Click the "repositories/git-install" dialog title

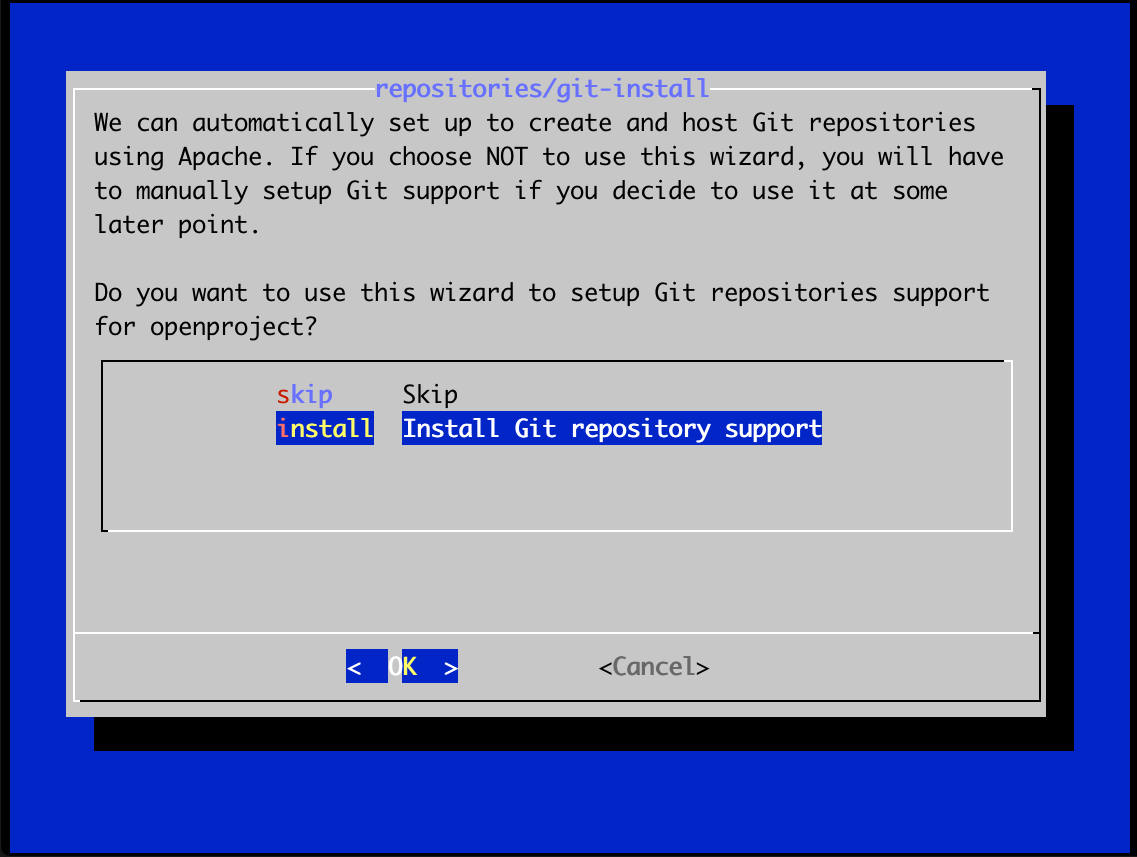(x=542, y=88)
